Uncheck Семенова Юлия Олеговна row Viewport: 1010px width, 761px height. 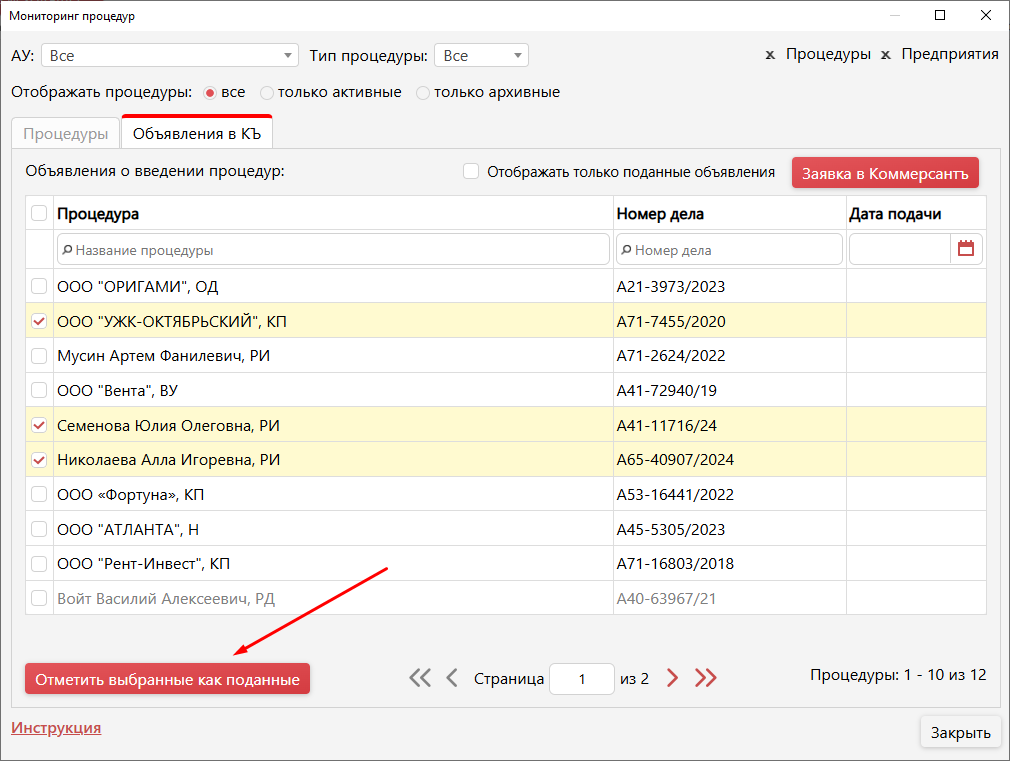point(39,425)
